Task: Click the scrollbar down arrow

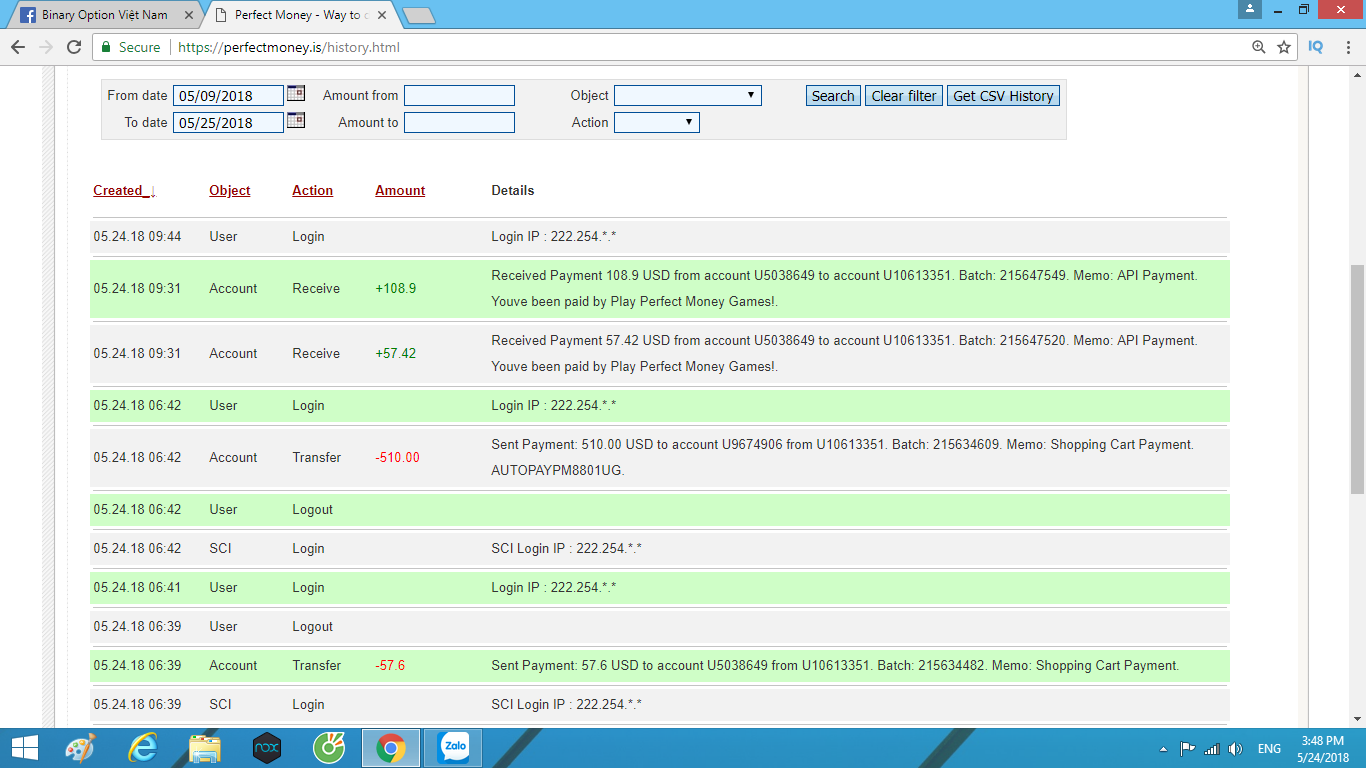Action: pos(1357,719)
